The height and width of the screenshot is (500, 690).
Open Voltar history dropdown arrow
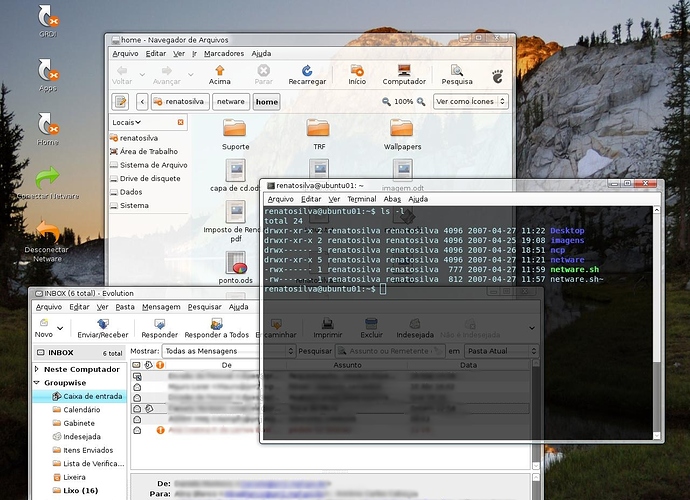click(142, 74)
